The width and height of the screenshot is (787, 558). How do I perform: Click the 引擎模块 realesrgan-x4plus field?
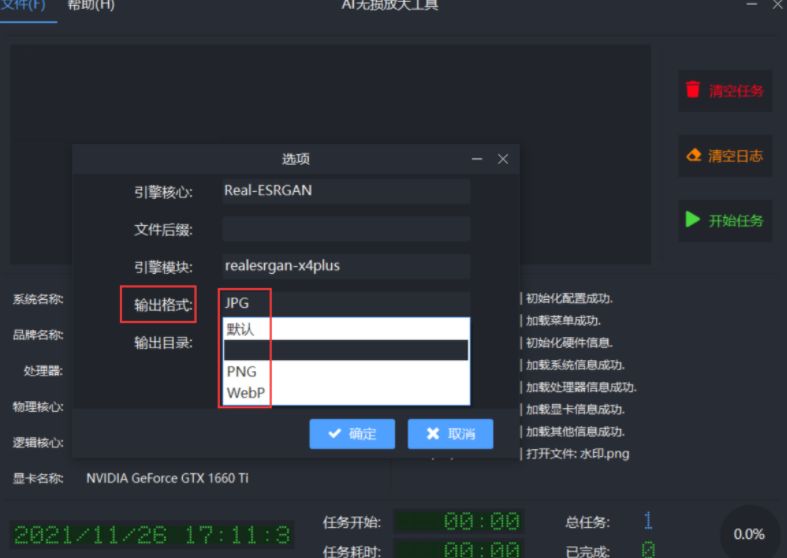(345, 267)
